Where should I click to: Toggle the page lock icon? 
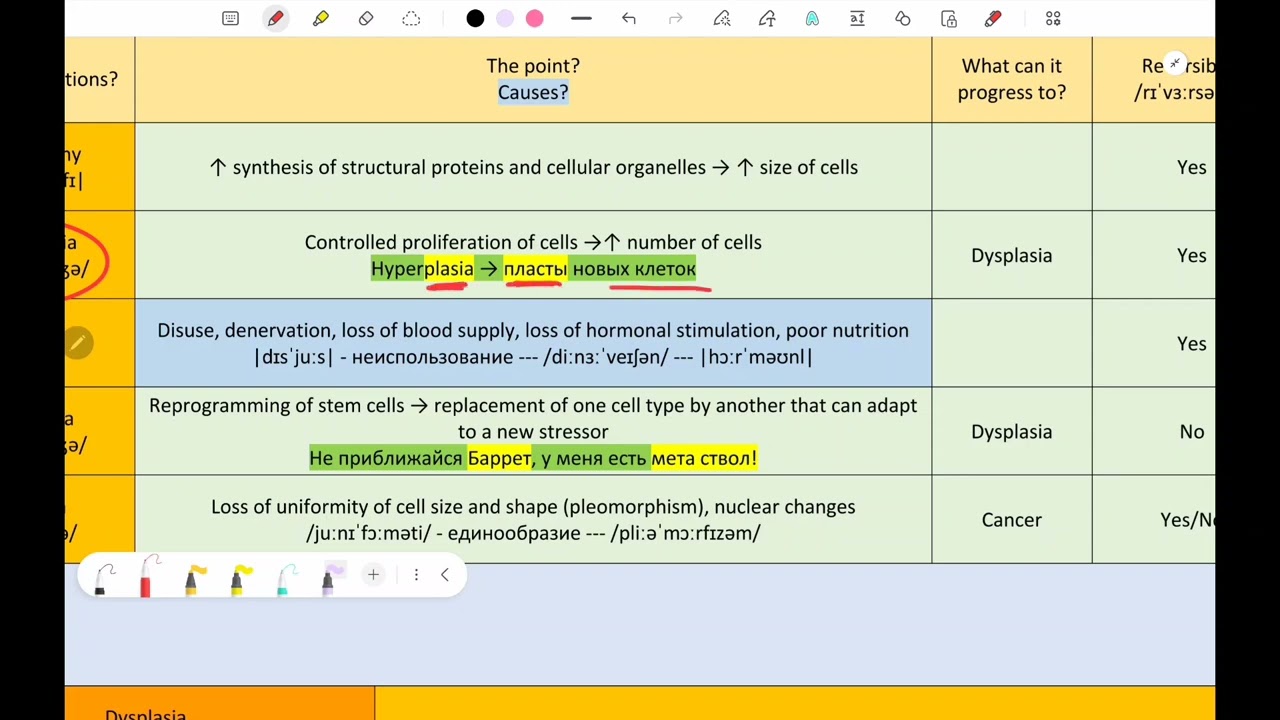[949, 19]
